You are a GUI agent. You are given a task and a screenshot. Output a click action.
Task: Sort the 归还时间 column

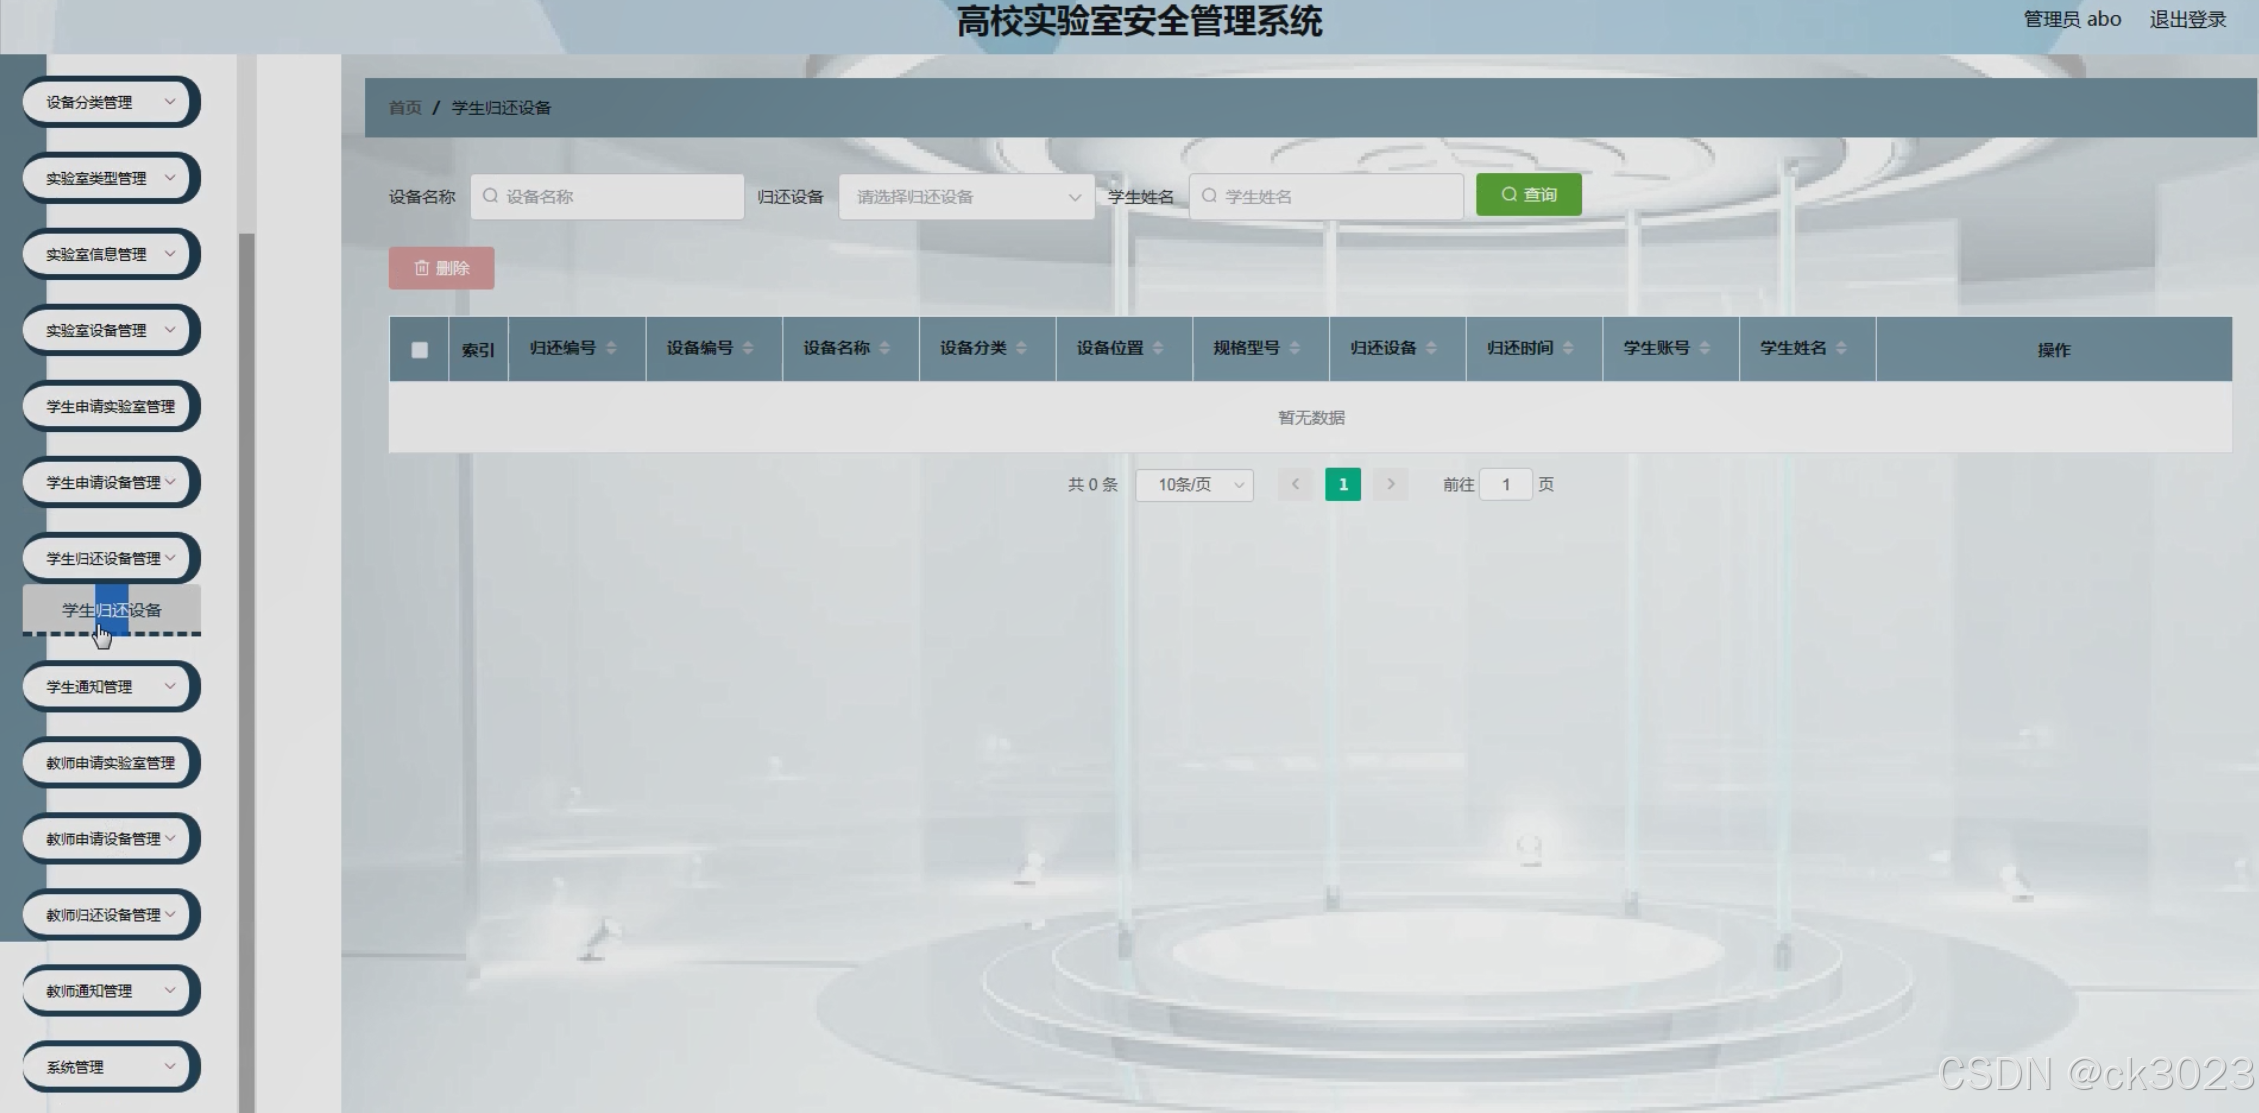[x=1568, y=348]
